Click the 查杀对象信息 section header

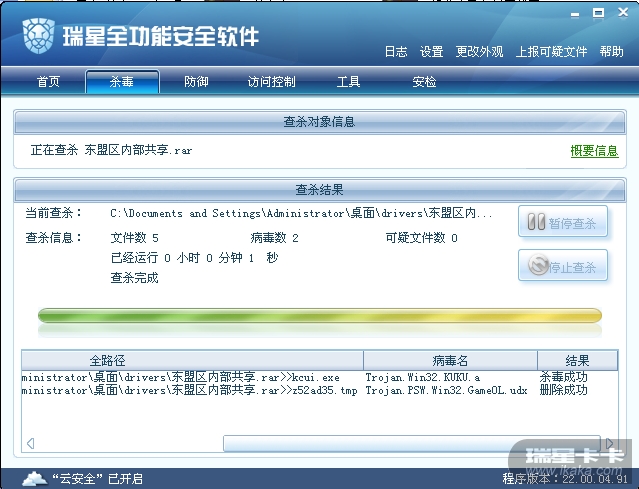(320, 121)
